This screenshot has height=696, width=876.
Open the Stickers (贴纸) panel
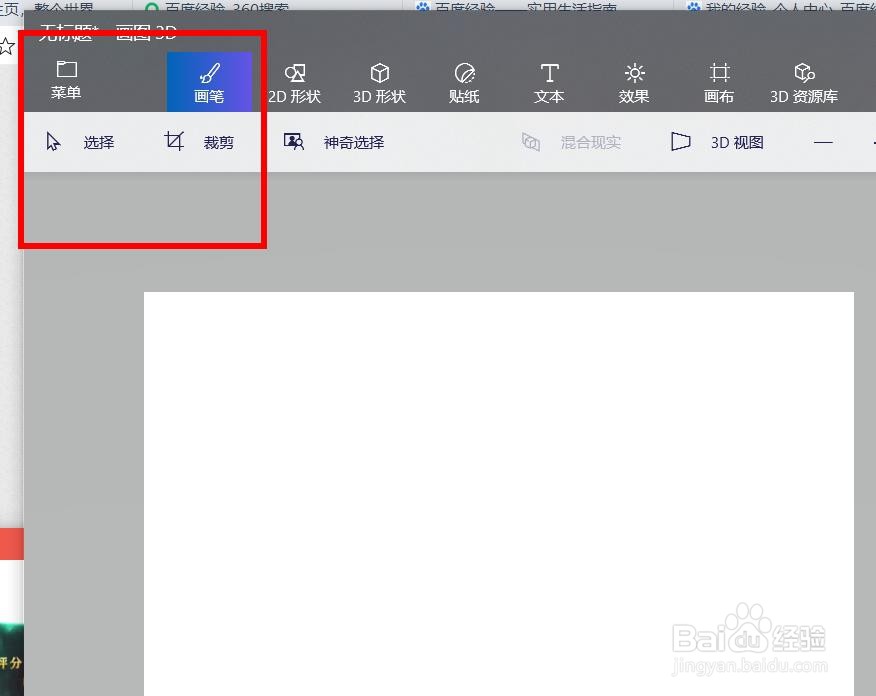tap(464, 81)
